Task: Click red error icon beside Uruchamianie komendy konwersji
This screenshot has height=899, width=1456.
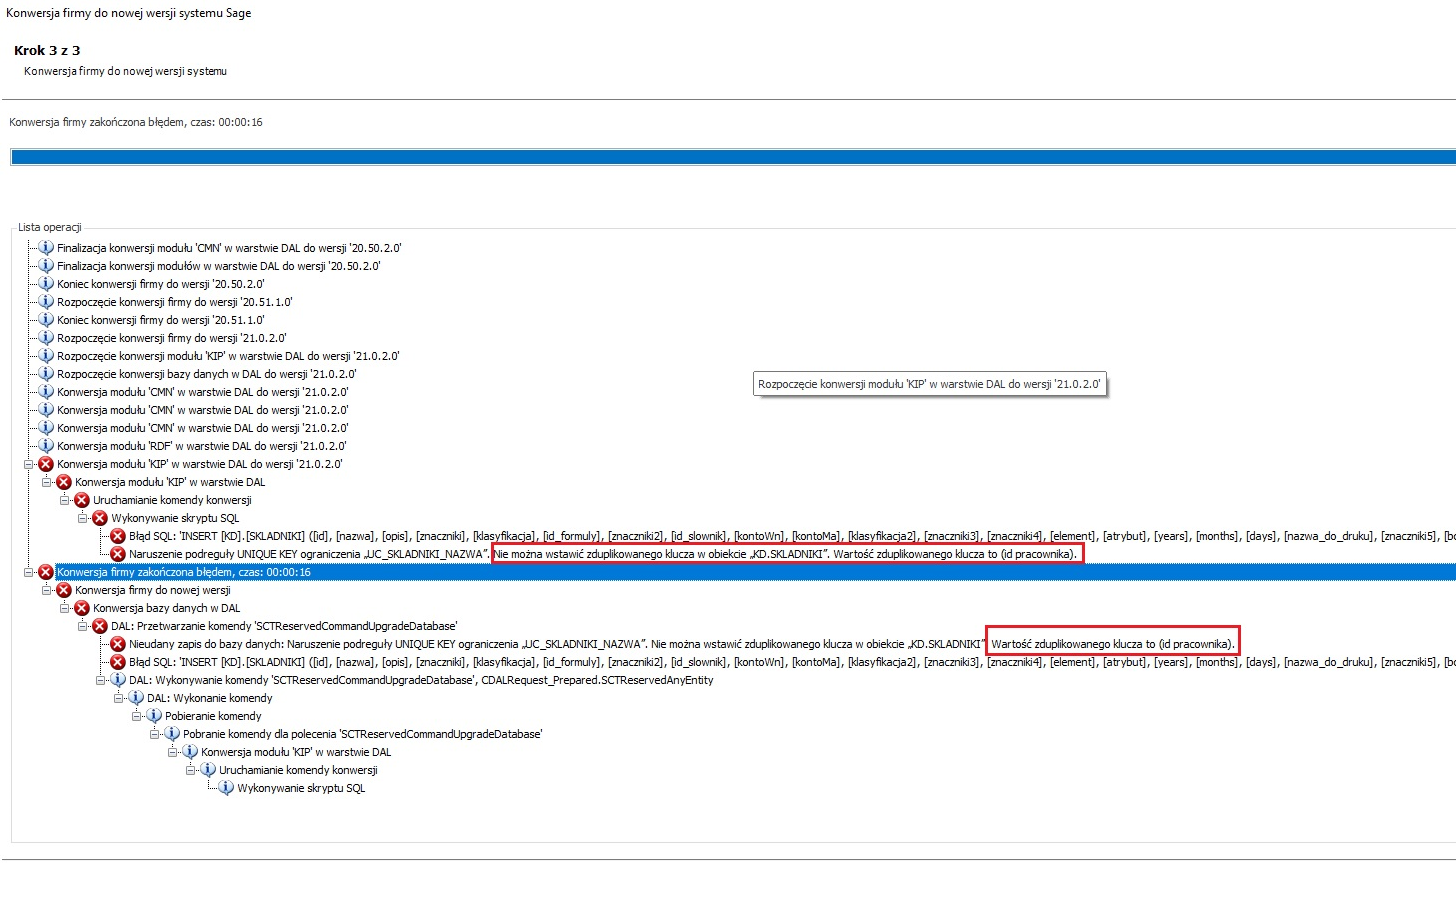Action: 82,500
